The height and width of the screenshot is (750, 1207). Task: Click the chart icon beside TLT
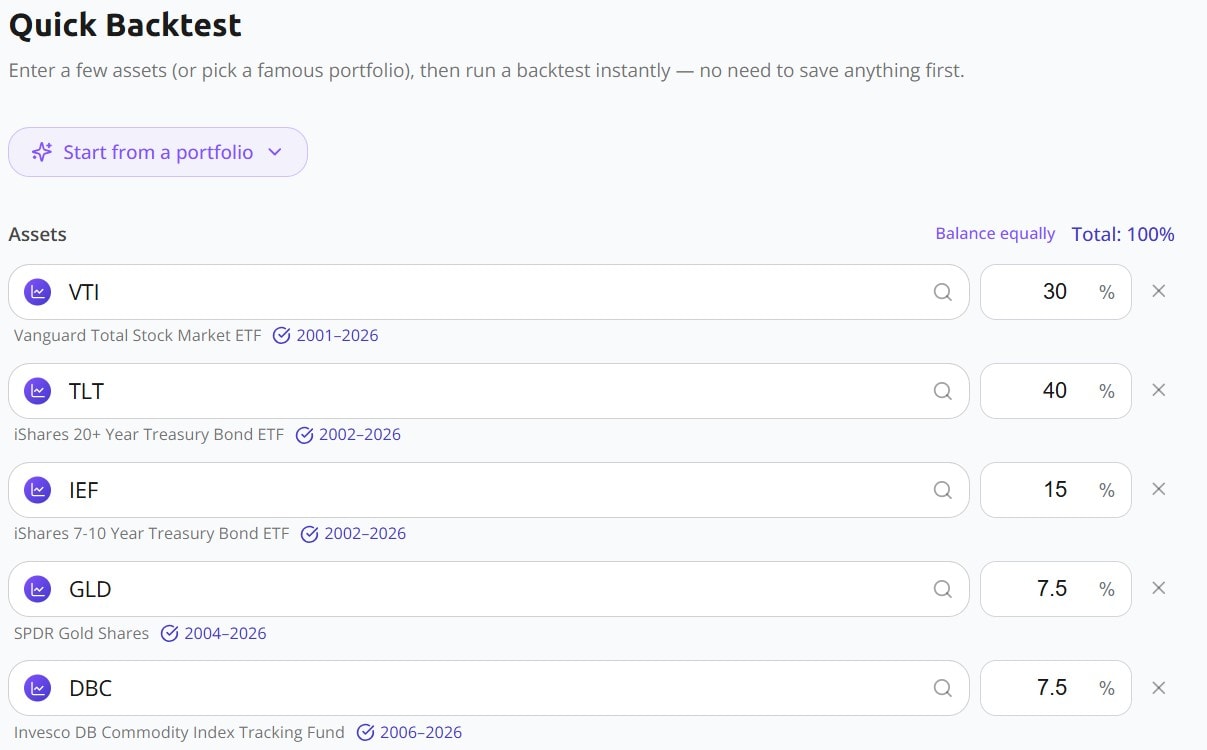pos(38,391)
